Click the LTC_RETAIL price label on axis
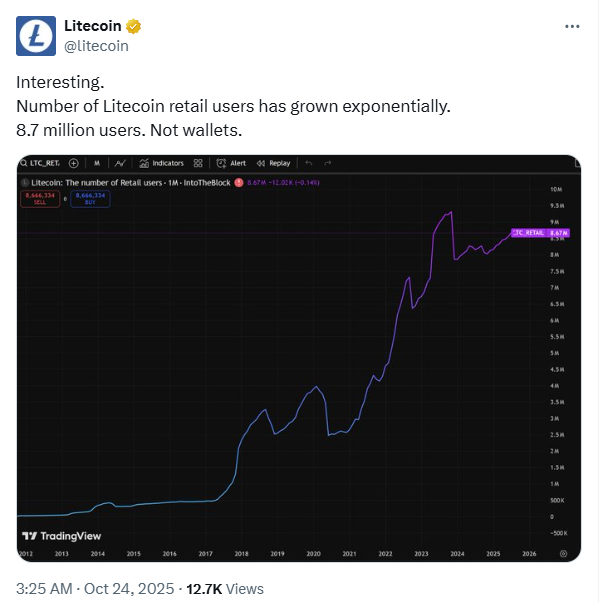Image resolution: width=600 pixels, height=603 pixels. (x=539, y=233)
